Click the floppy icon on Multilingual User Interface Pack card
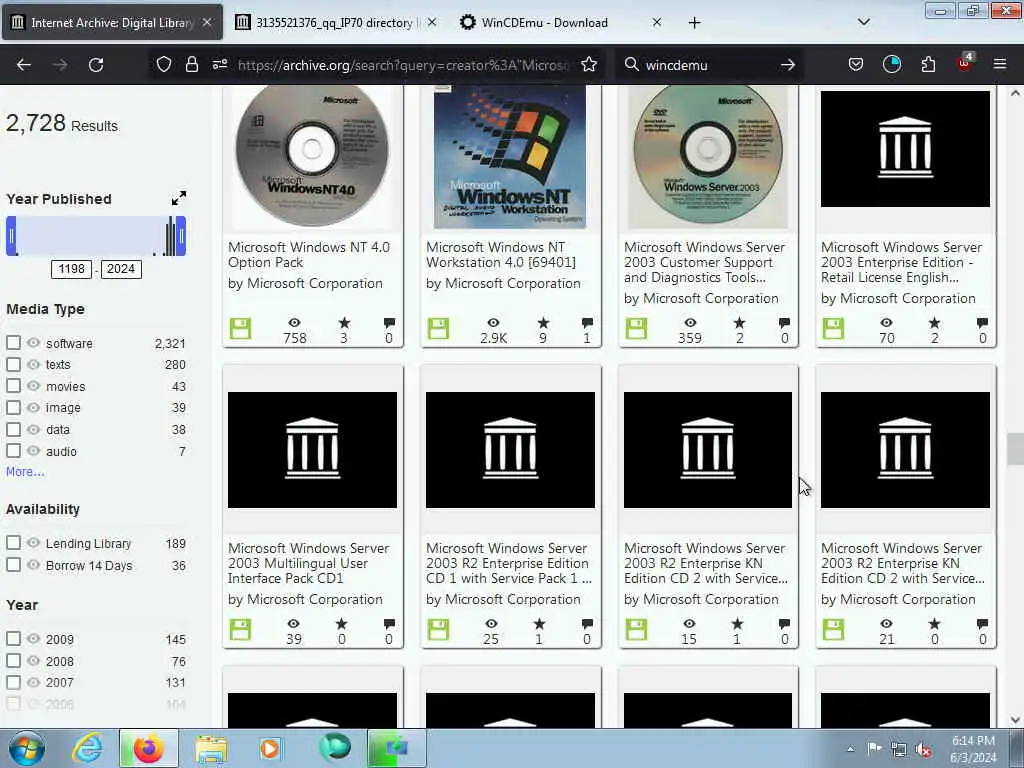The width and height of the screenshot is (1024, 768). (240, 630)
